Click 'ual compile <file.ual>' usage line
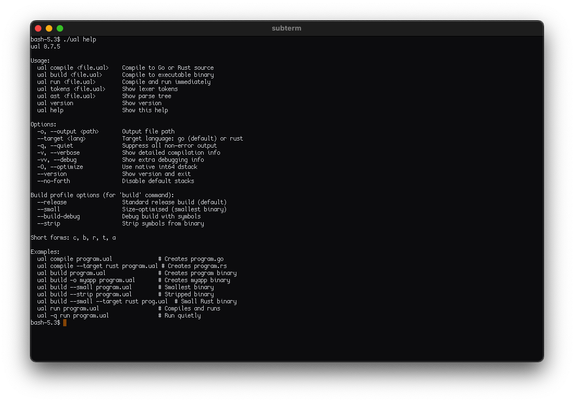Viewport: 574px width, 402px height. point(73,68)
